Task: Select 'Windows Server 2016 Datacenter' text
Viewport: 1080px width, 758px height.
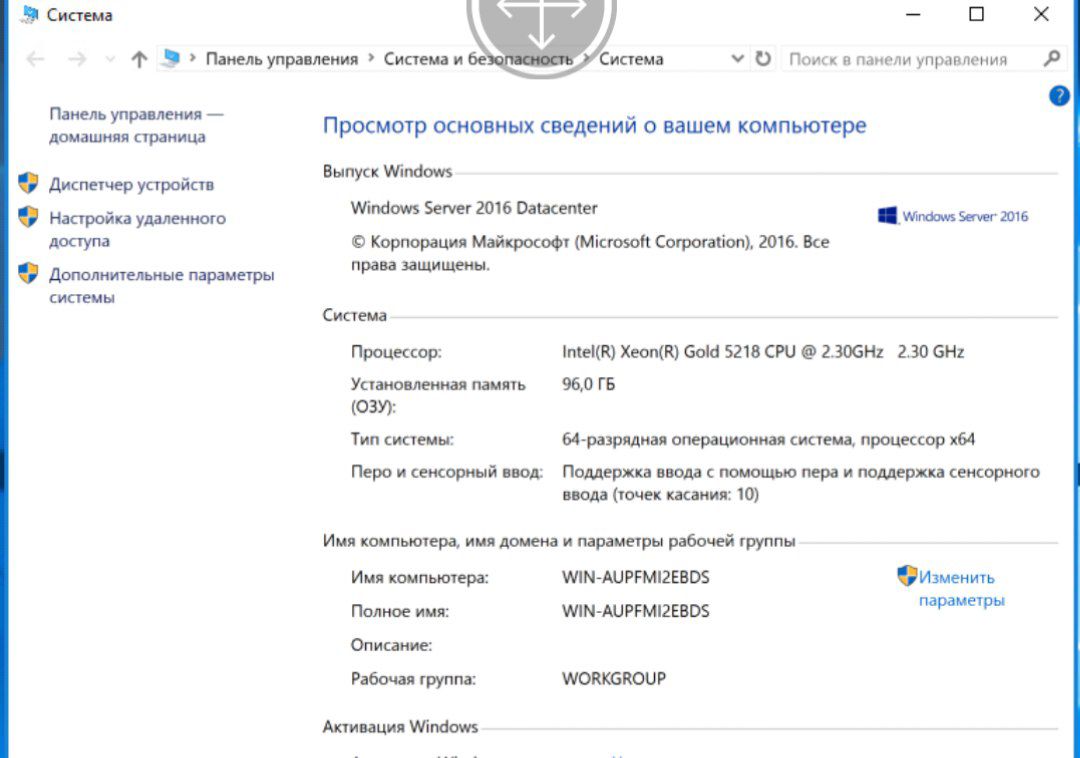Action: pos(474,208)
